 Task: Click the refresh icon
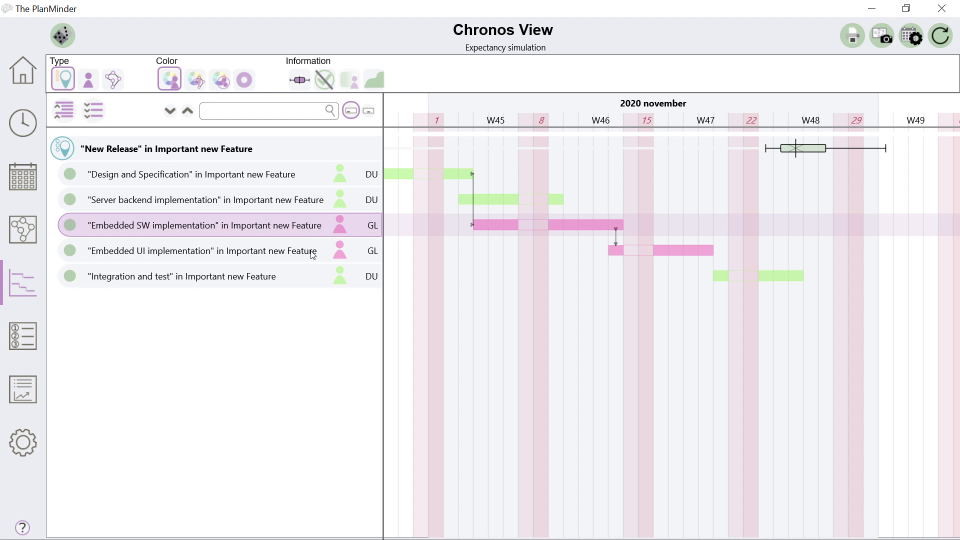(940, 36)
